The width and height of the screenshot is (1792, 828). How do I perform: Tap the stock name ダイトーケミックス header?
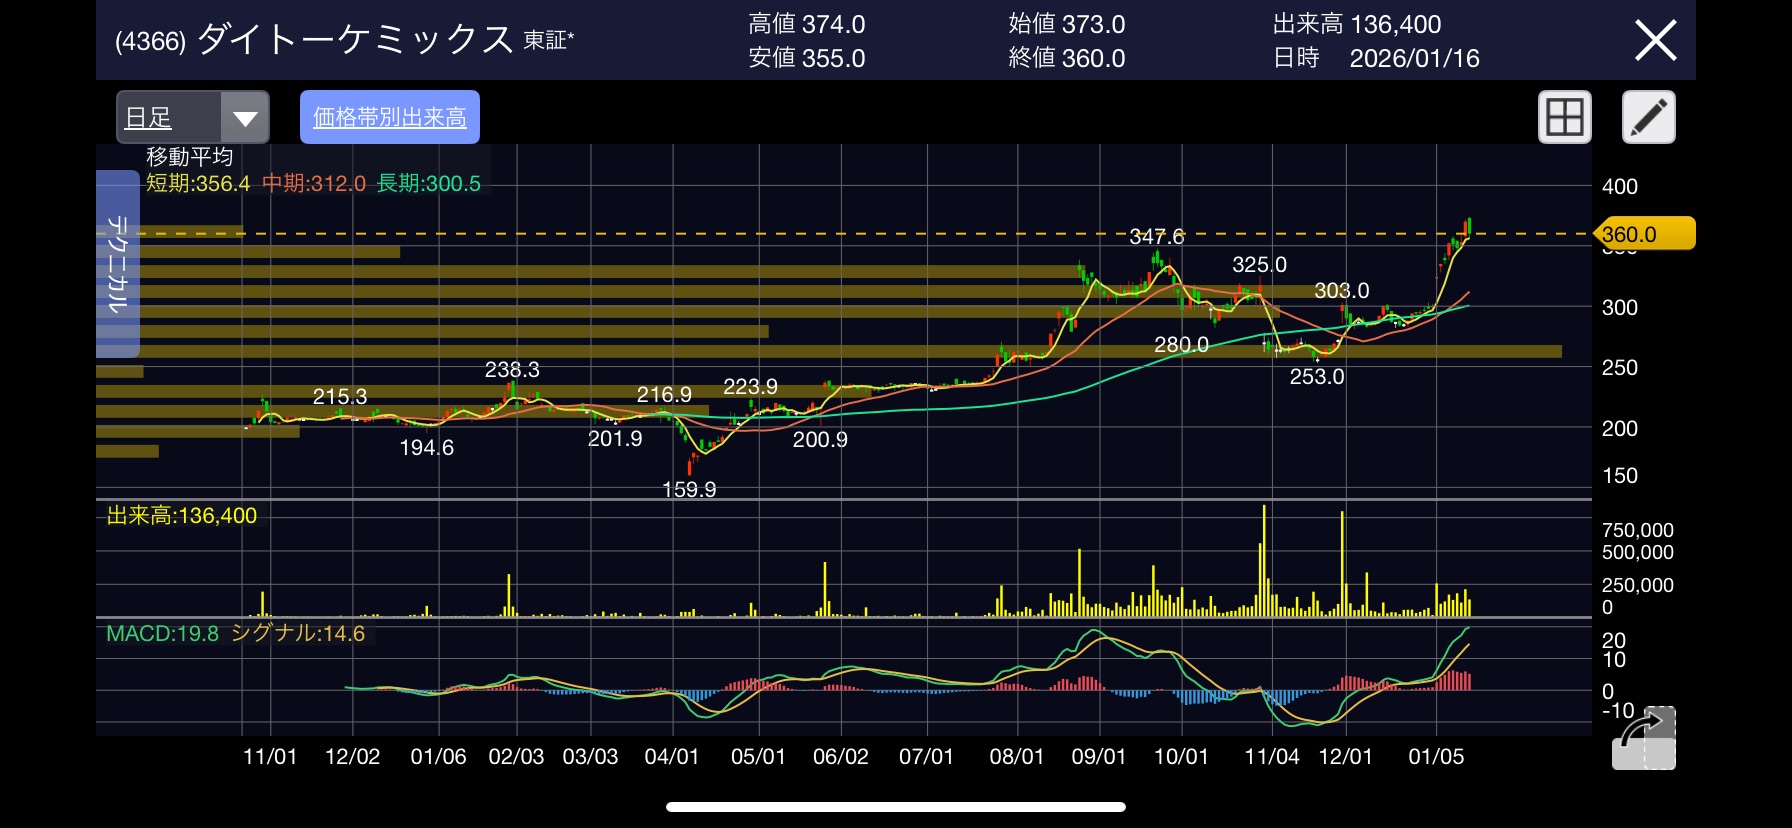click(355, 40)
